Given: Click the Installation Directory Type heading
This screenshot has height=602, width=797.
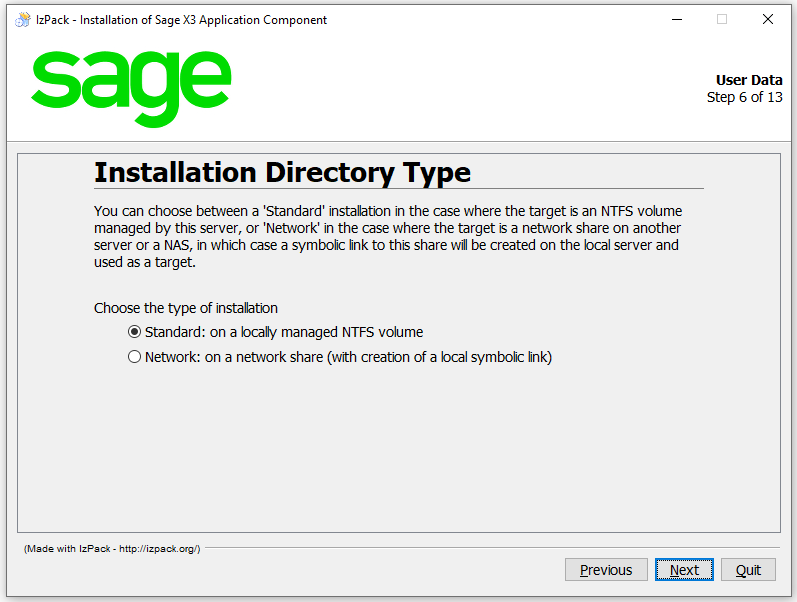Looking at the screenshot, I should 282,173.
